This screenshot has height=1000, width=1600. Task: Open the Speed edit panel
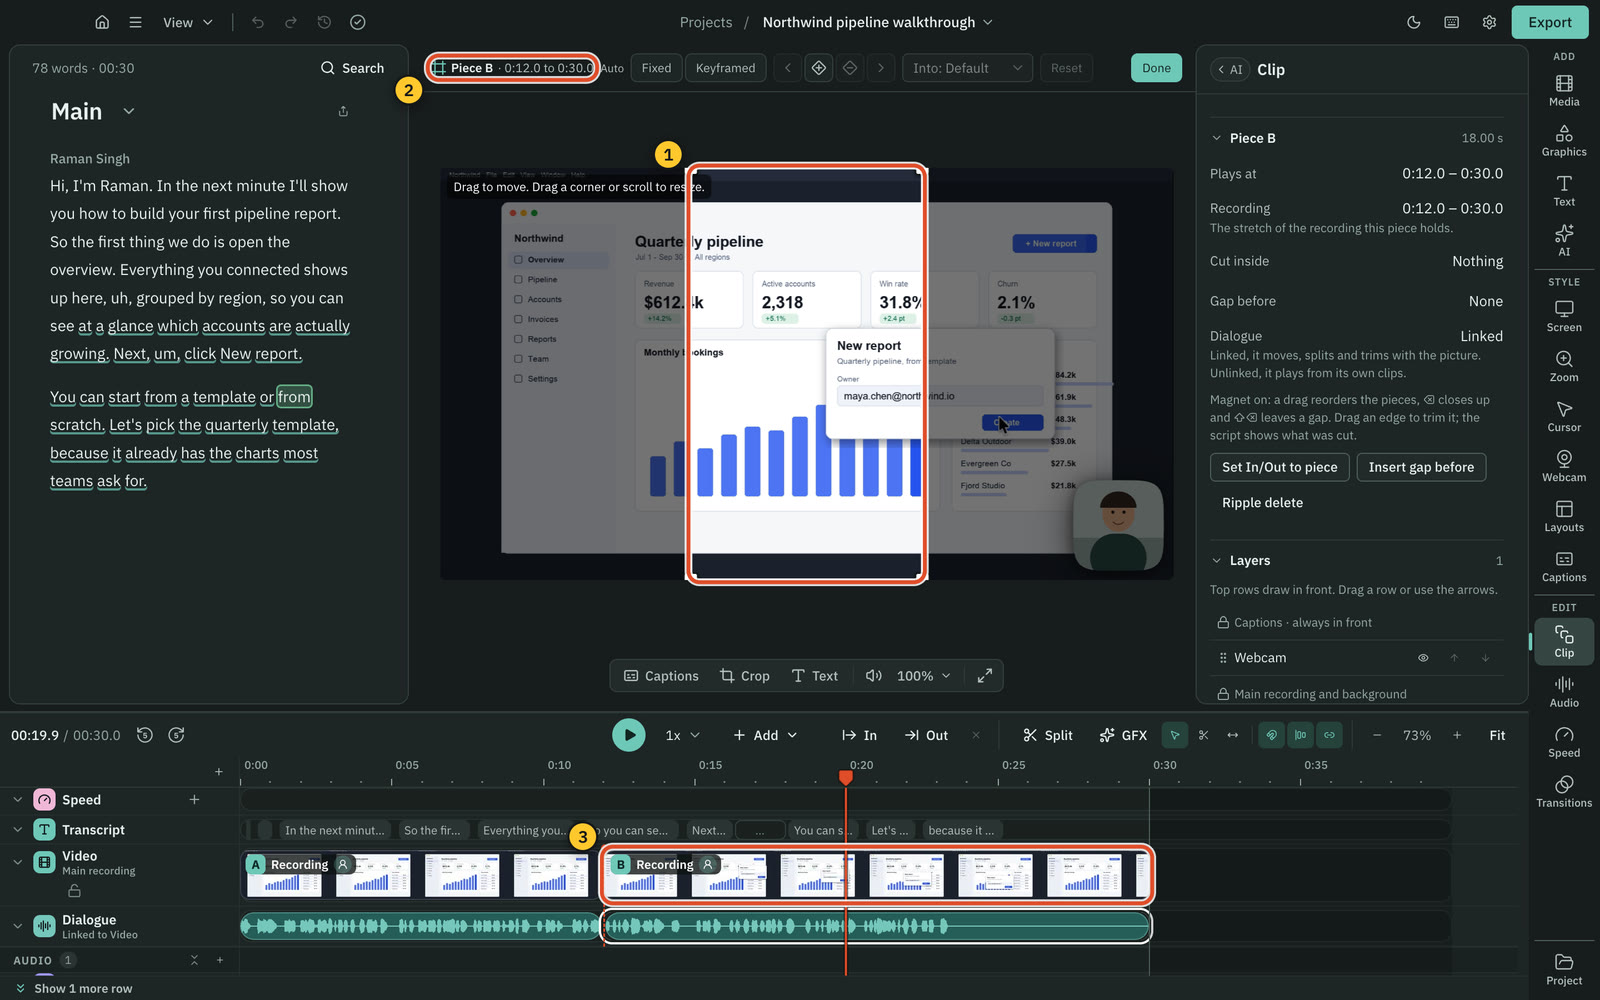pos(1564,742)
